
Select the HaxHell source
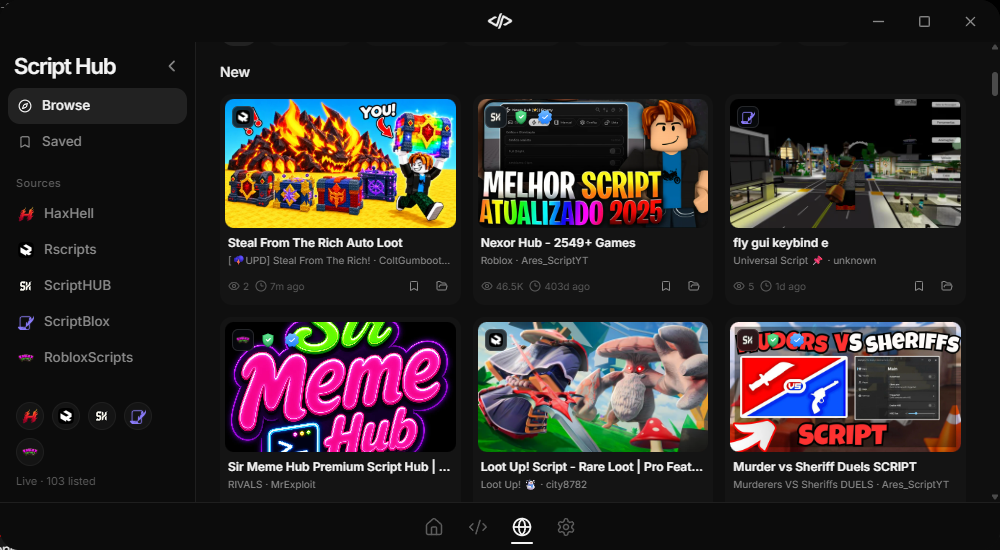98,214
